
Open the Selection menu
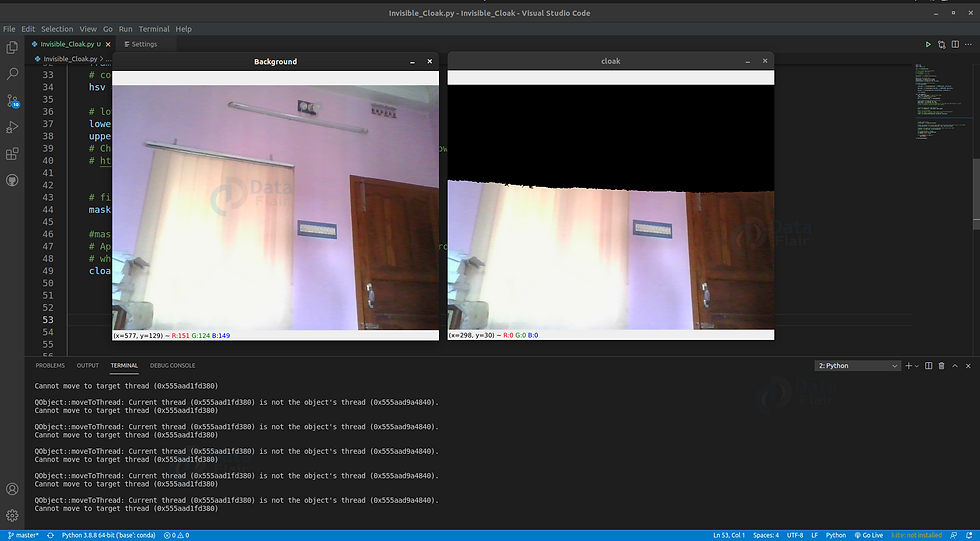pyautogui.click(x=57, y=29)
